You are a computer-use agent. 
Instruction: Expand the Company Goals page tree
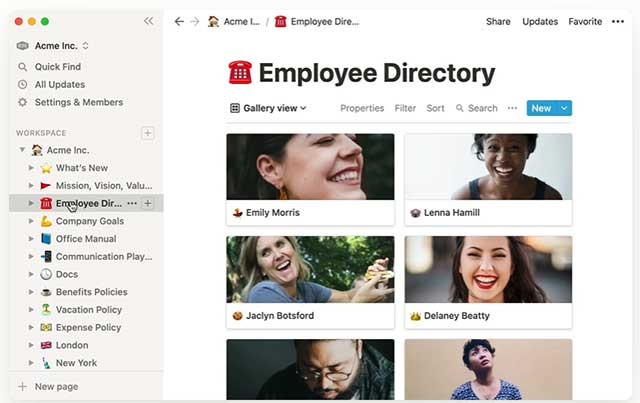point(31,221)
